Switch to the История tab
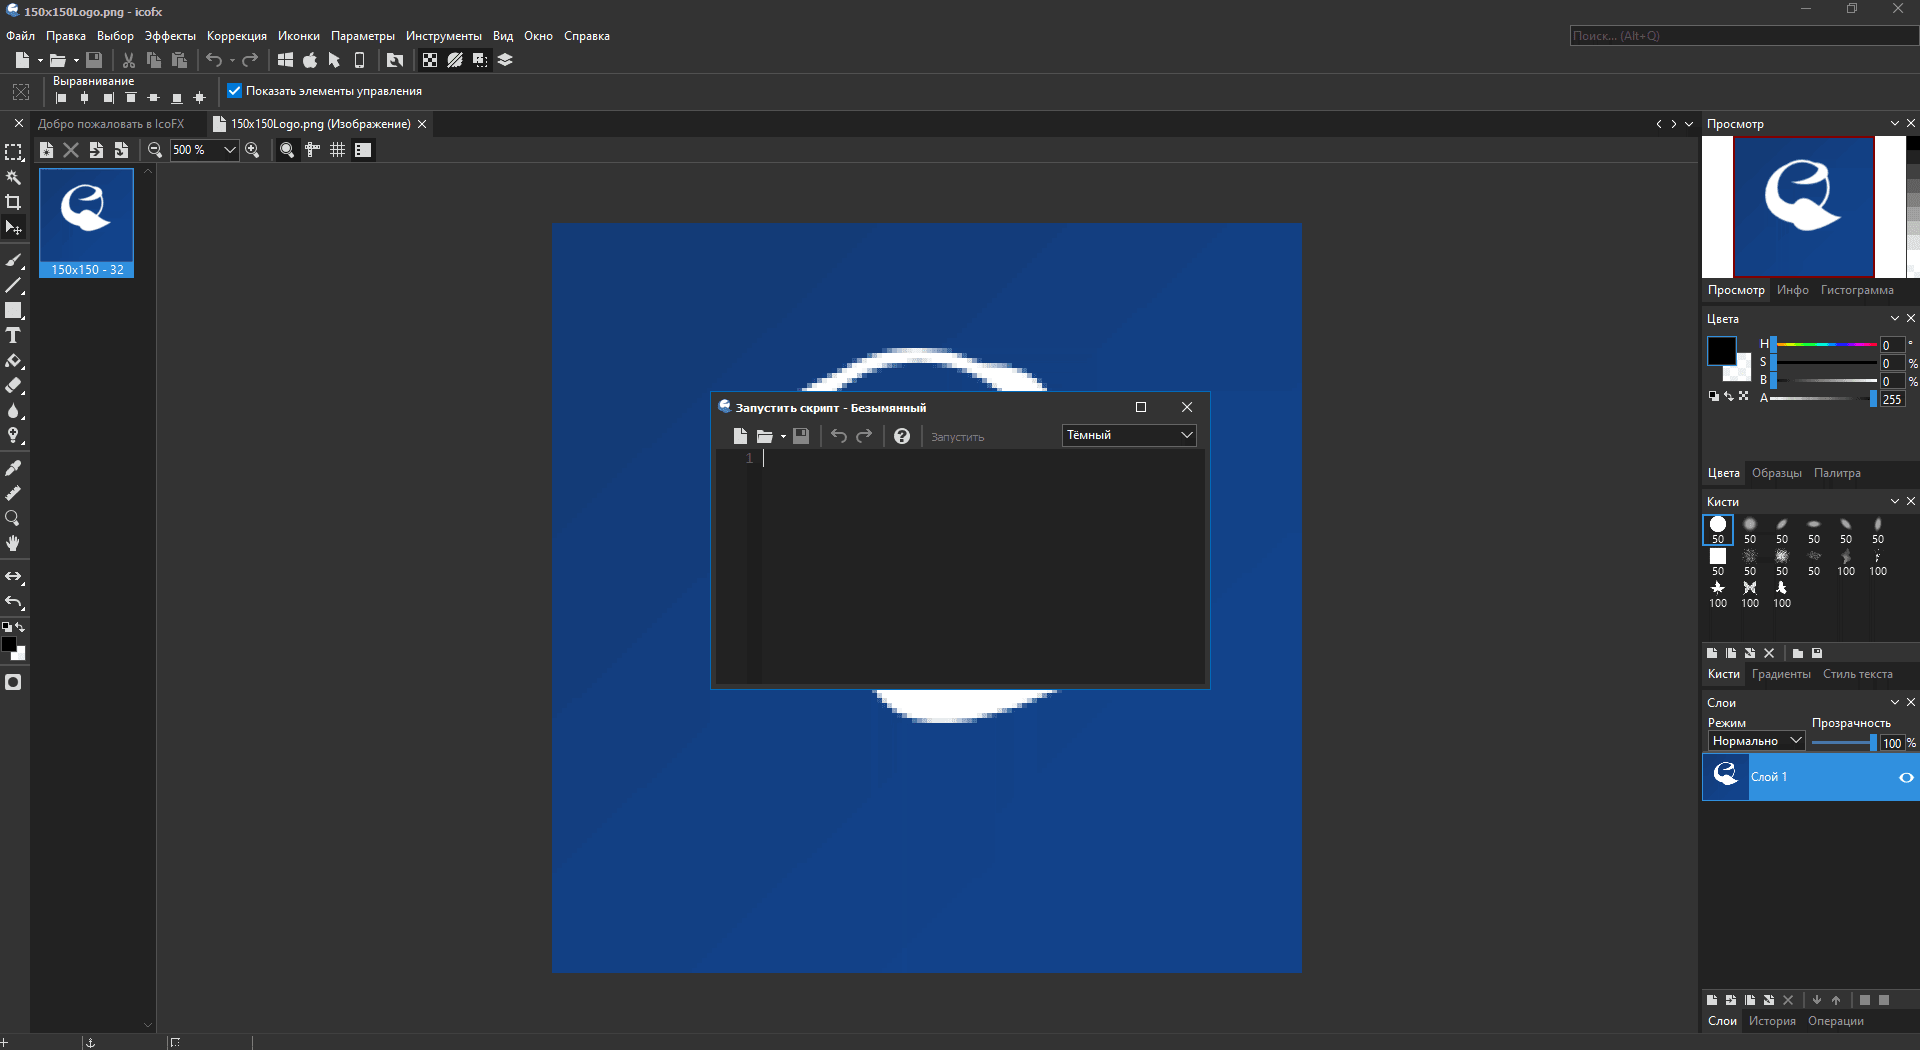1920x1050 pixels. coord(1772,1021)
